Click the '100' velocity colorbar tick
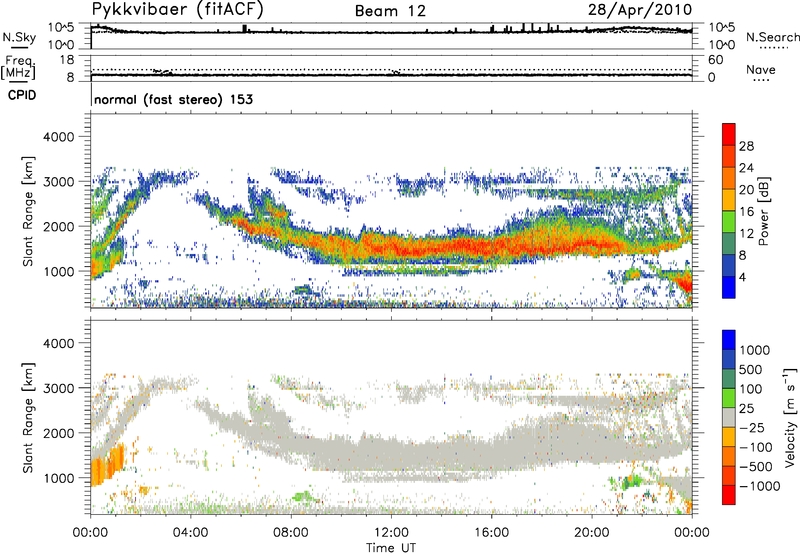The image size is (800, 554). click(x=751, y=389)
